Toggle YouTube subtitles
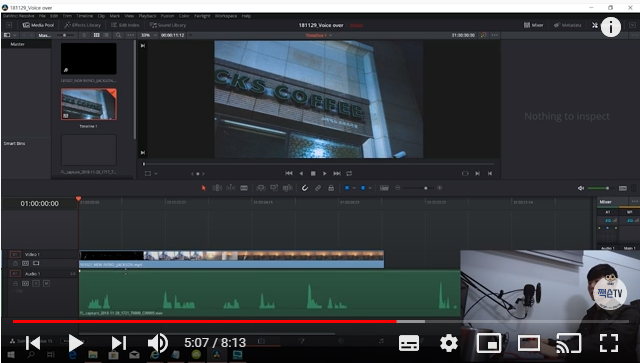Image resolution: width=640 pixels, height=363 pixels. [409, 343]
